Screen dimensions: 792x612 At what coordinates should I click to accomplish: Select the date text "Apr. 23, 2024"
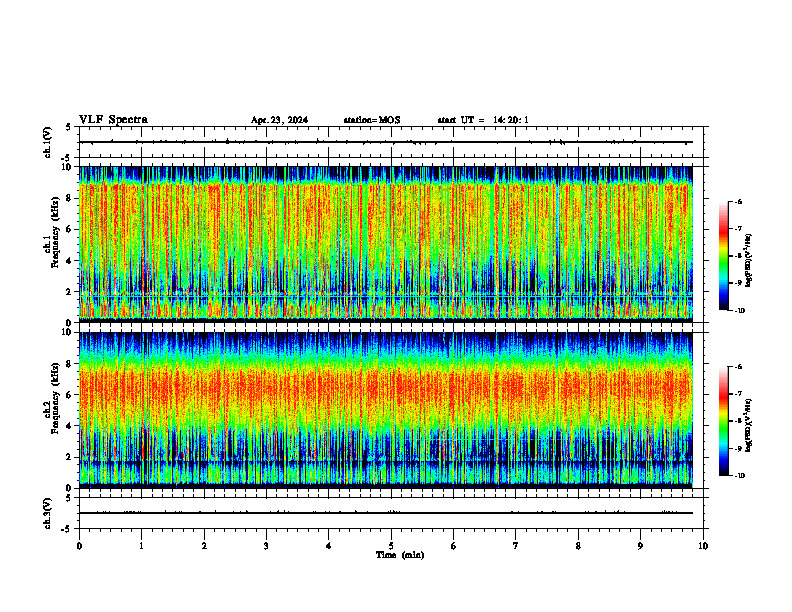tap(279, 120)
